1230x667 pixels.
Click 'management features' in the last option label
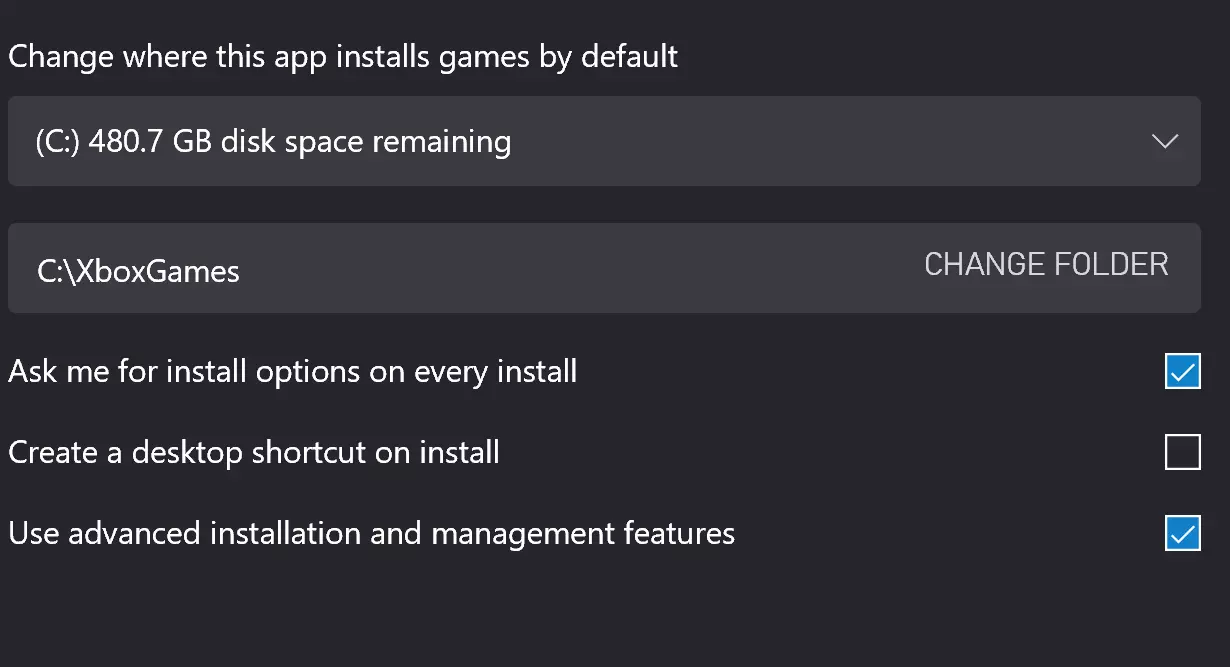click(x=582, y=533)
